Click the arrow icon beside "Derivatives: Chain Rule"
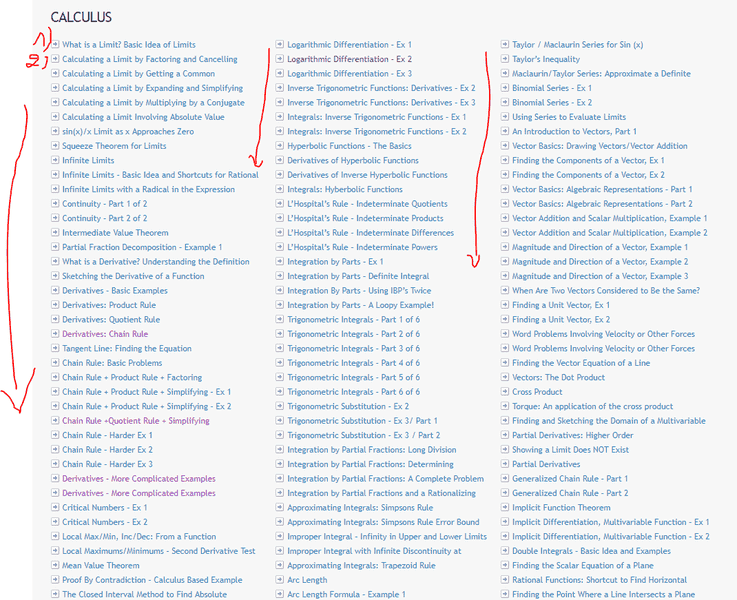Screen dimensions: 737x600 55,334
